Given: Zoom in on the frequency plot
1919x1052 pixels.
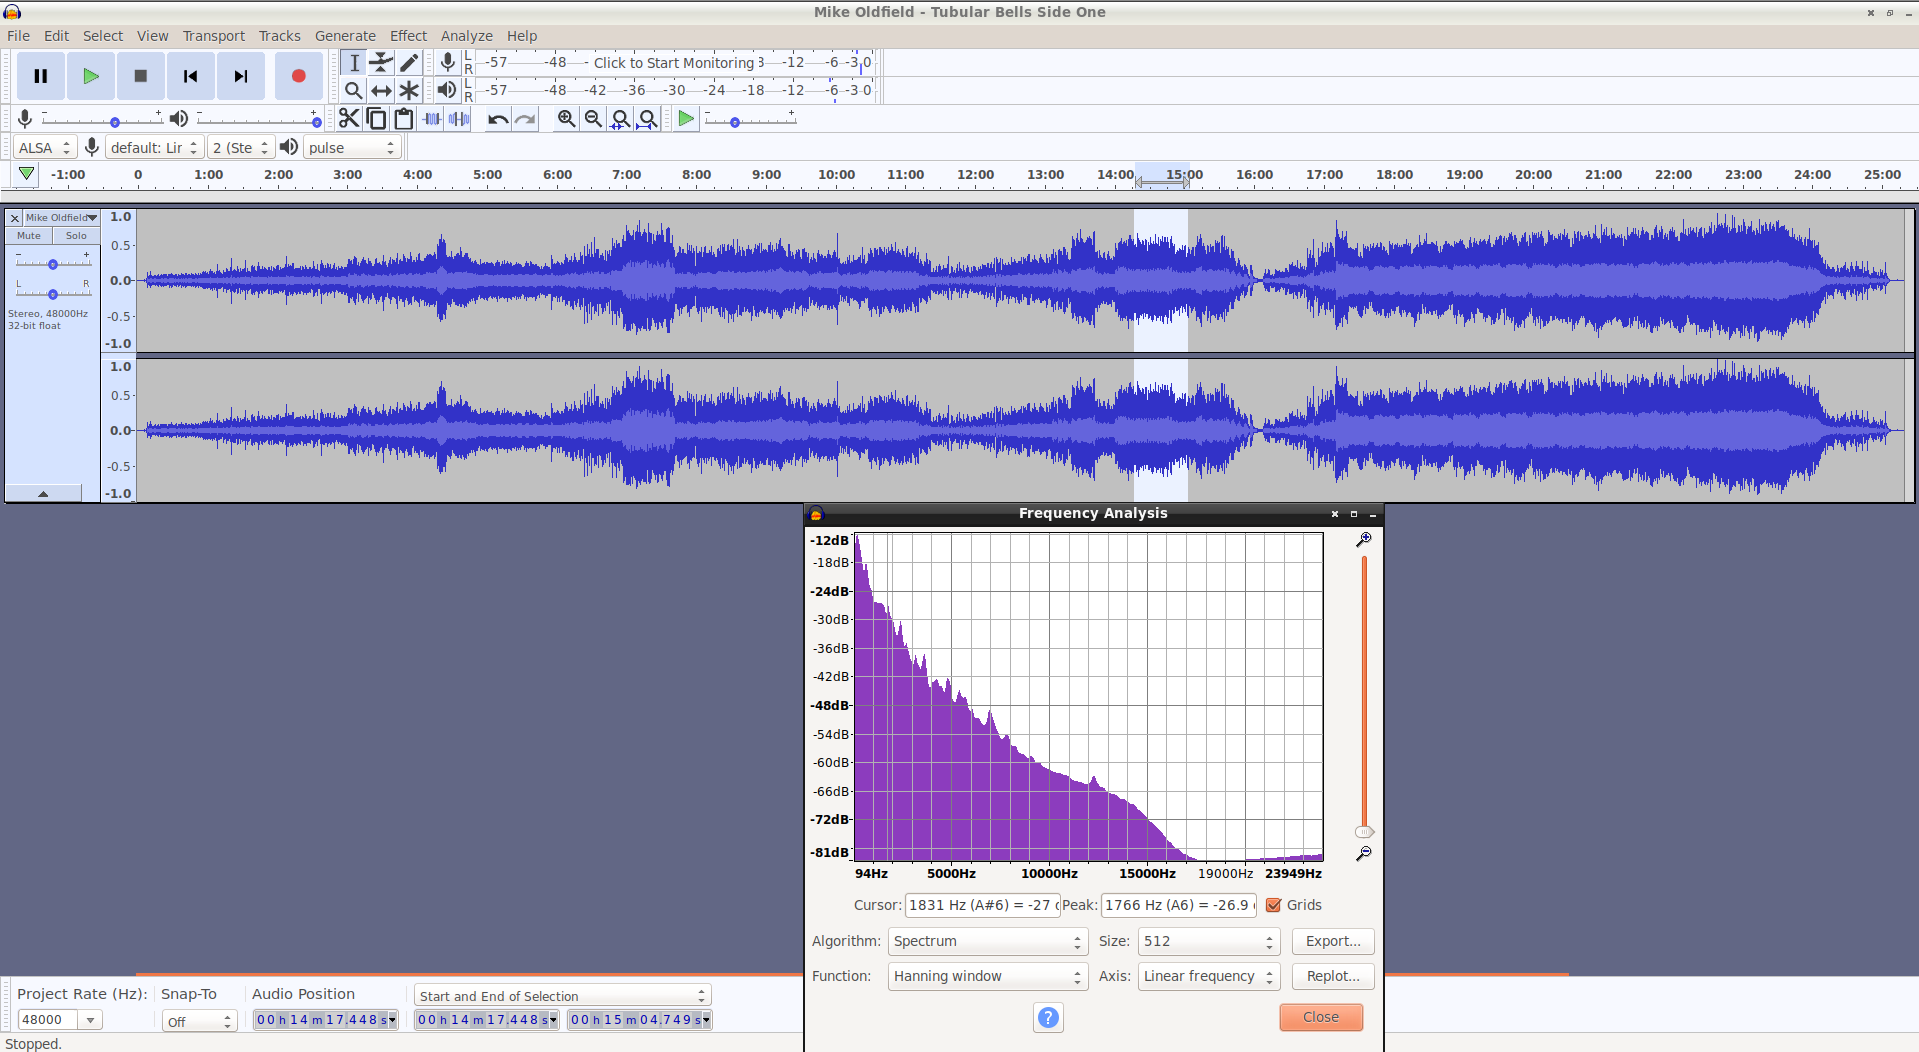Looking at the screenshot, I should pos(1364,540).
